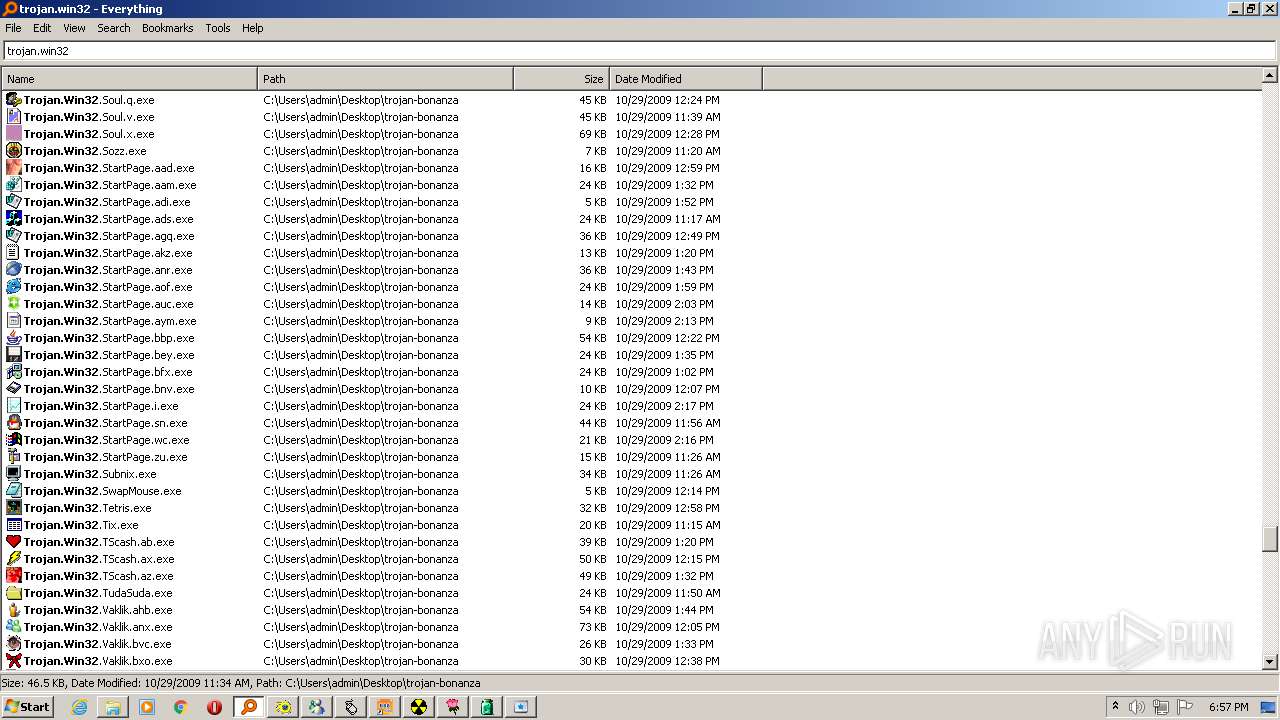Click the network tray icon

[x=1161, y=707]
